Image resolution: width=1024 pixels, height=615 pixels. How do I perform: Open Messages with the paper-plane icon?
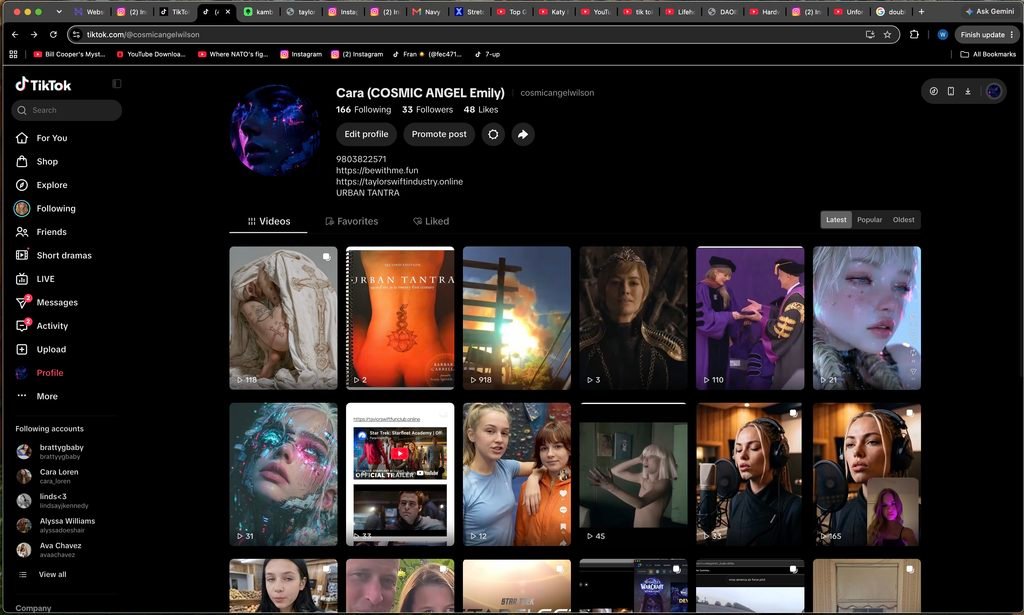pos(22,302)
